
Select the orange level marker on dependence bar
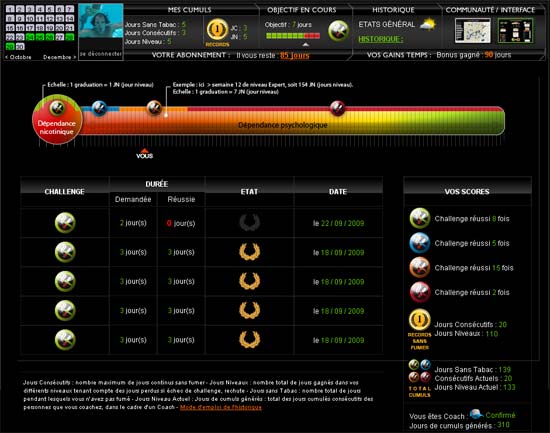click(x=154, y=108)
